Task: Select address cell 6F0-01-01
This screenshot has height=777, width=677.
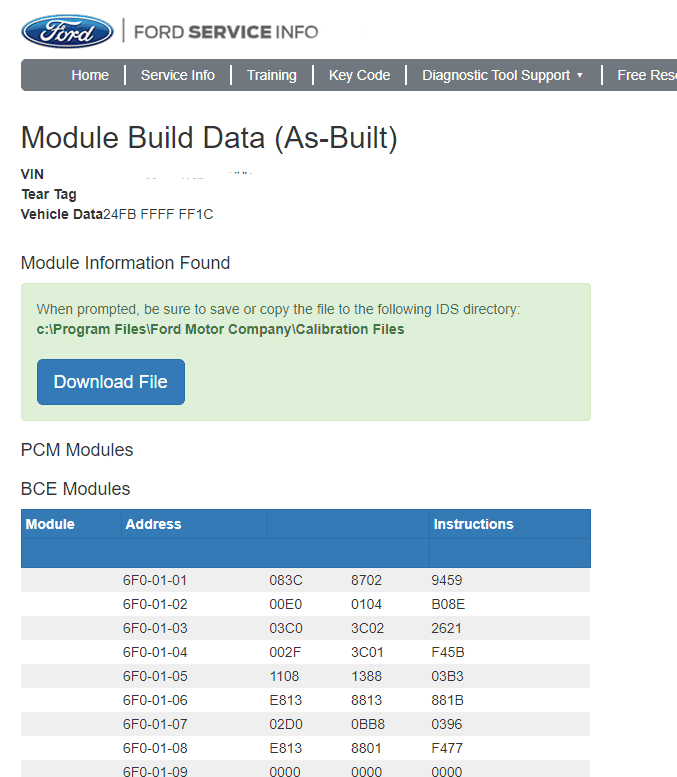Action: [155, 580]
